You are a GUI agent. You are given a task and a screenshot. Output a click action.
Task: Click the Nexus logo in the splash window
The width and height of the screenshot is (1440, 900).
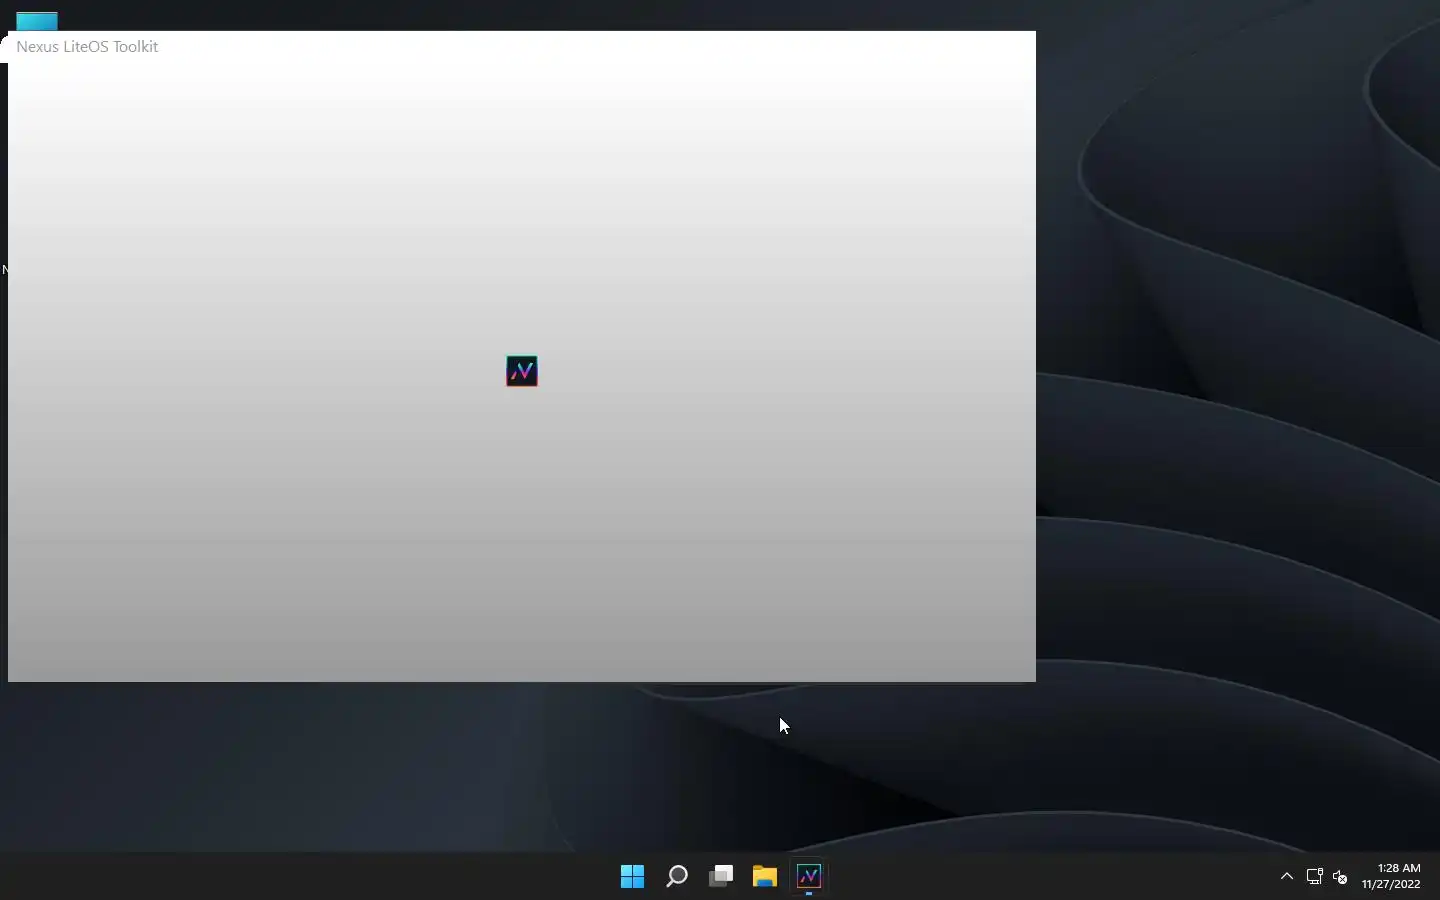point(522,371)
